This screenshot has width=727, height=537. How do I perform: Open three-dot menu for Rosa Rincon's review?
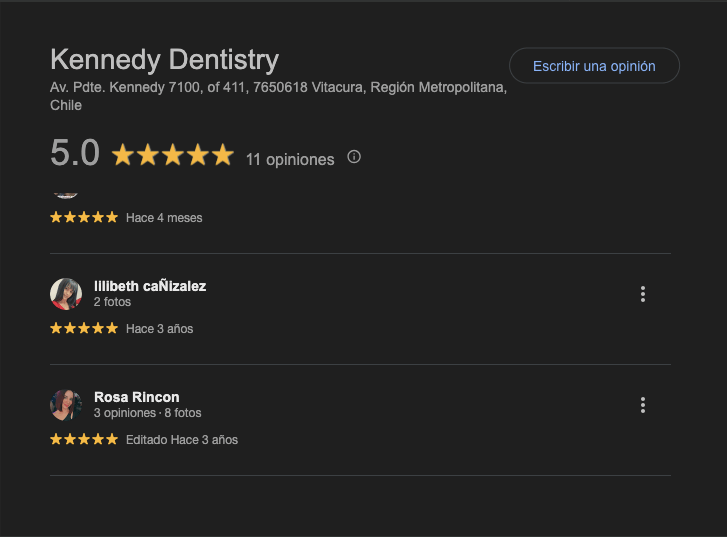(x=643, y=405)
